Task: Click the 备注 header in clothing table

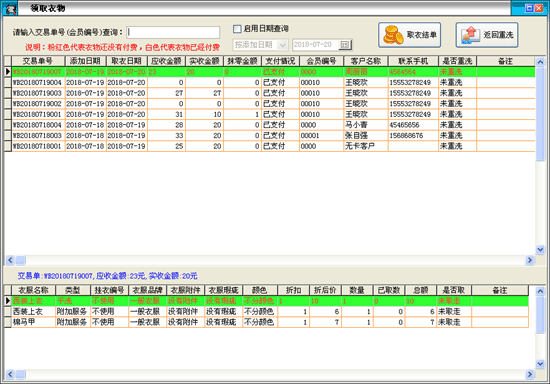Action: (500, 290)
